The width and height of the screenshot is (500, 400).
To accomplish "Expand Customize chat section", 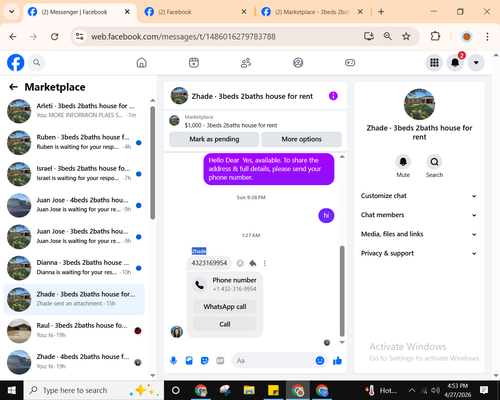I will [x=419, y=196].
